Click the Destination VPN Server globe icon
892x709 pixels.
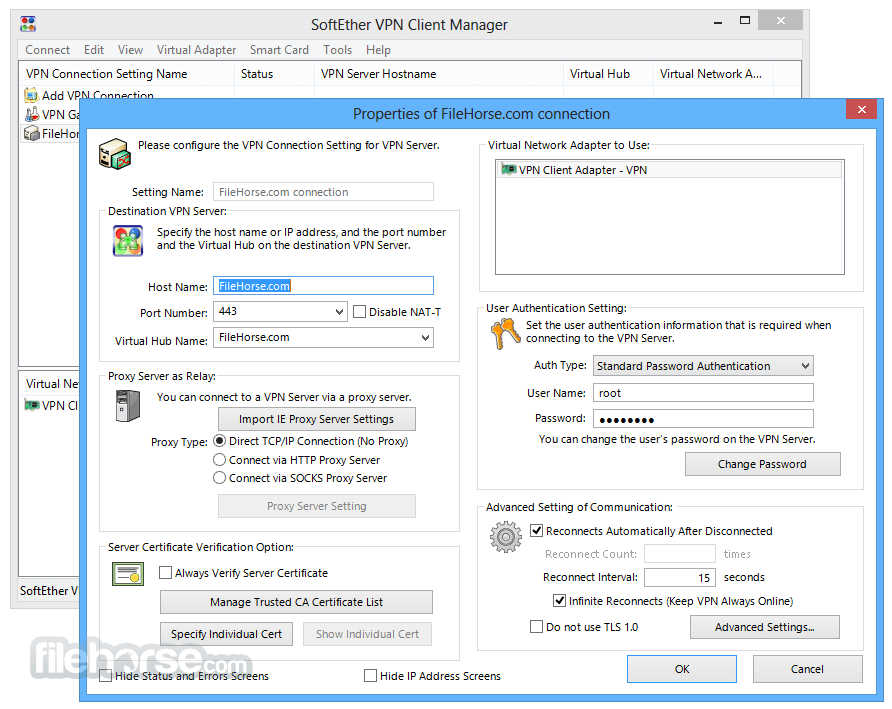point(128,241)
